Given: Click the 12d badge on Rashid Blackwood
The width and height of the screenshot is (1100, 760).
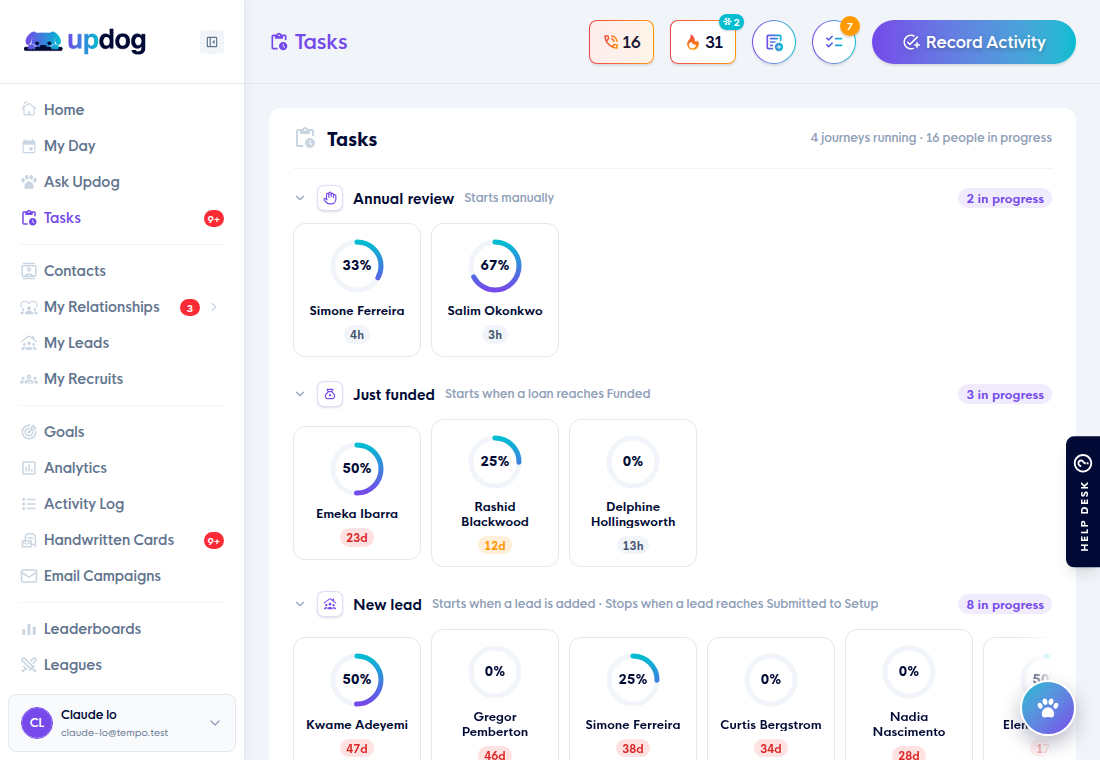Looking at the screenshot, I should (495, 545).
